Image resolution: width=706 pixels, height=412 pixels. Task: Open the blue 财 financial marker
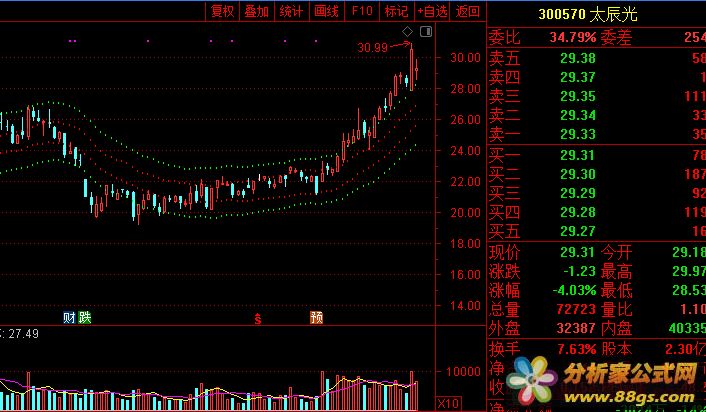(69, 318)
